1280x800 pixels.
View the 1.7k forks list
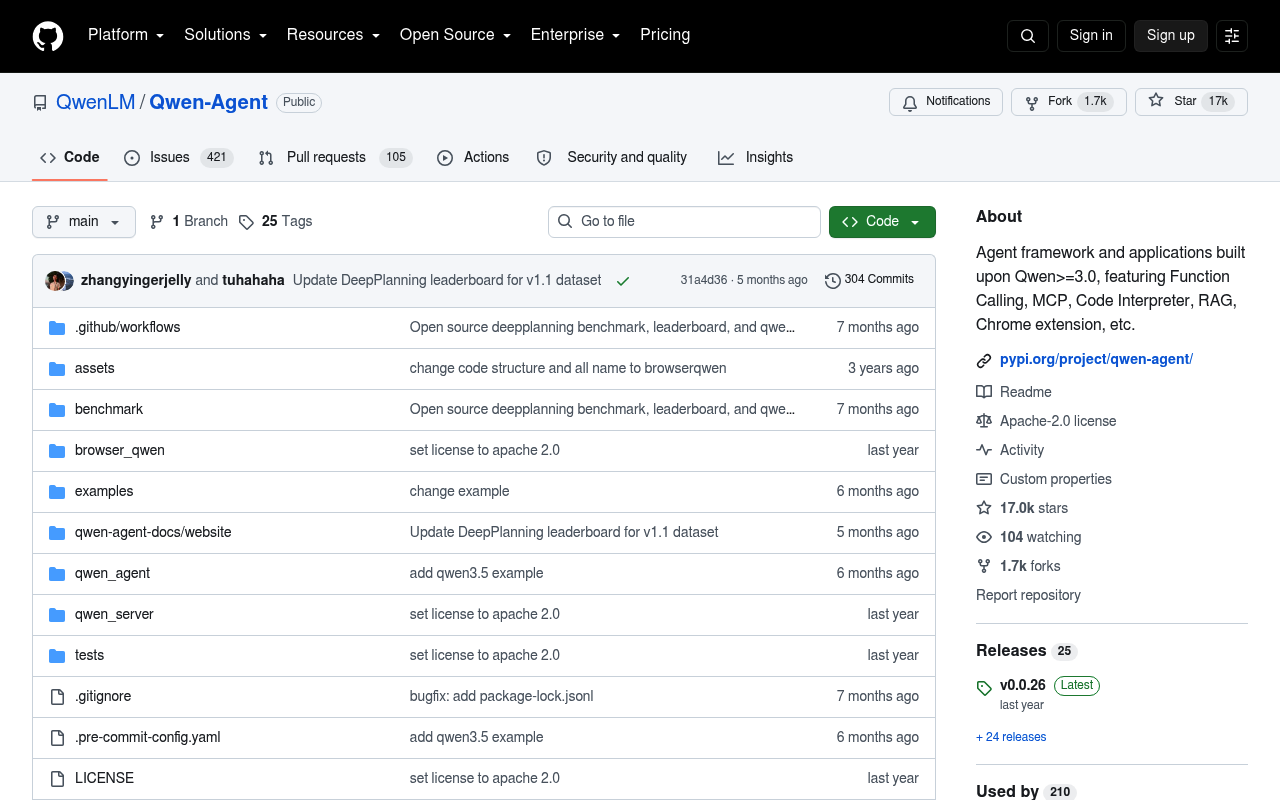click(1018, 567)
